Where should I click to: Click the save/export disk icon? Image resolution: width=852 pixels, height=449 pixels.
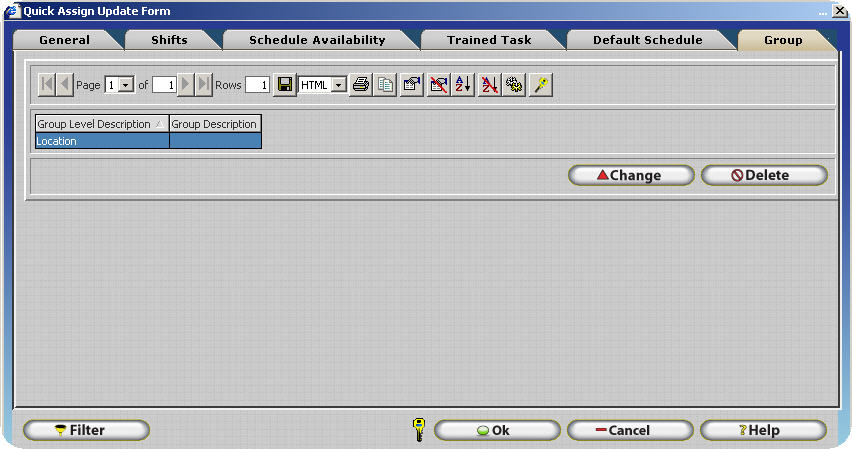[x=285, y=85]
